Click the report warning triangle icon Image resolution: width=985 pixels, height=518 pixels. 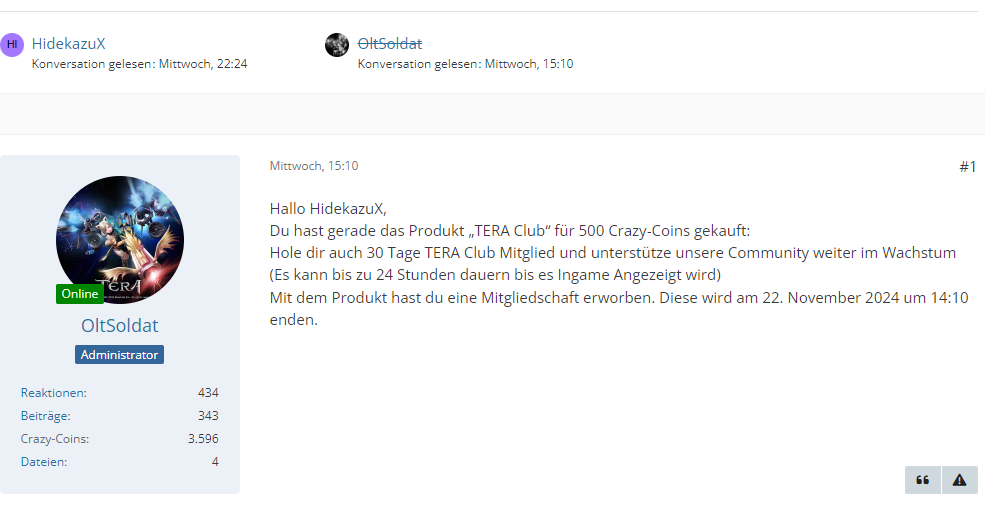tap(959, 480)
